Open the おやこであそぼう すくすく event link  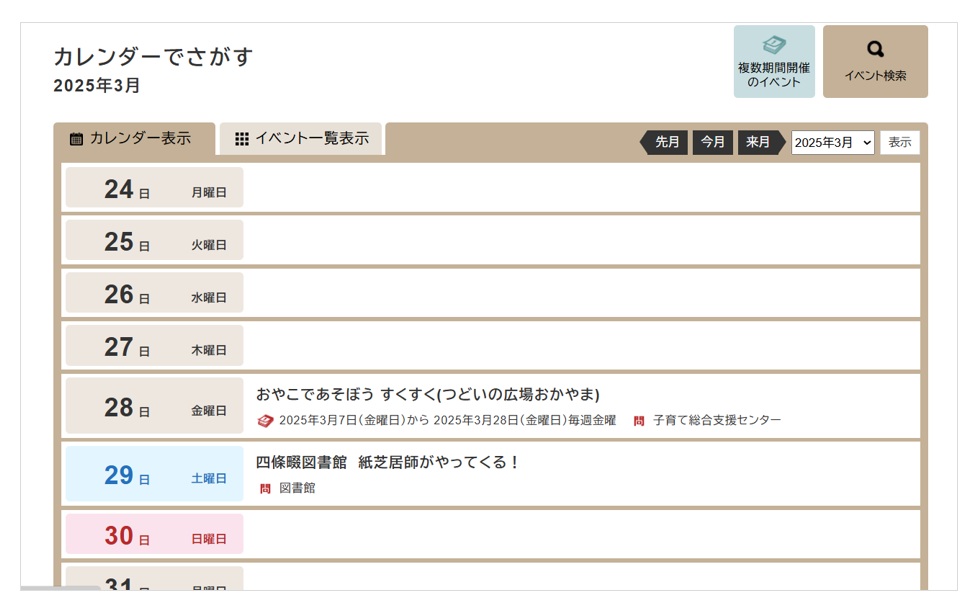(x=427, y=394)
